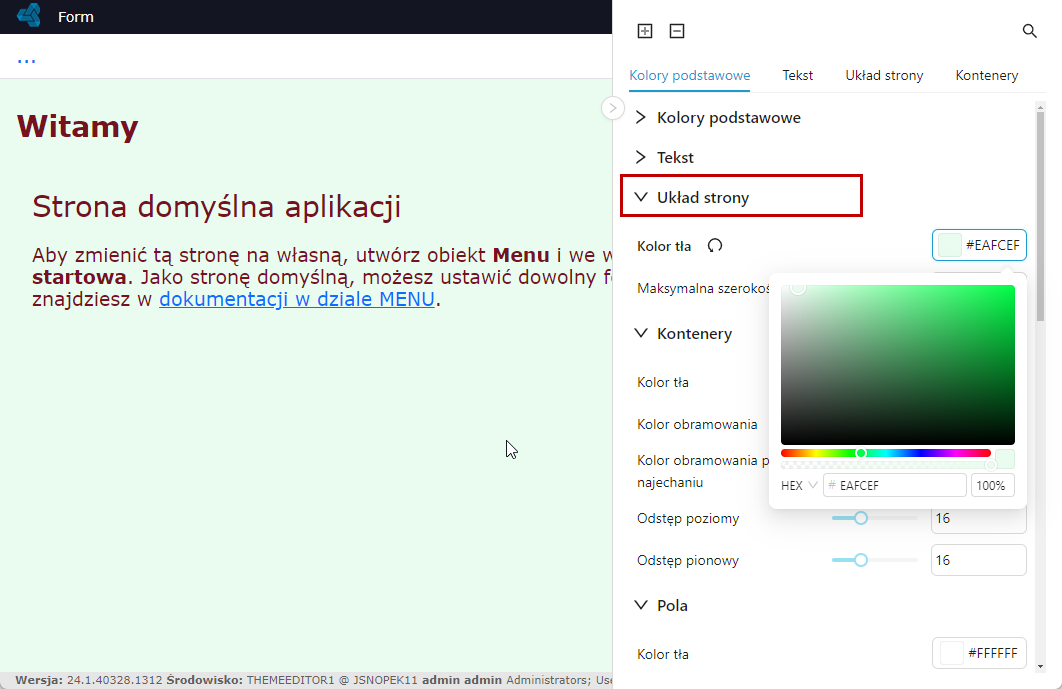This screenshot has height=689, width=1062.
Task: Switch to the Tekst tab
Action: [797, 75]
